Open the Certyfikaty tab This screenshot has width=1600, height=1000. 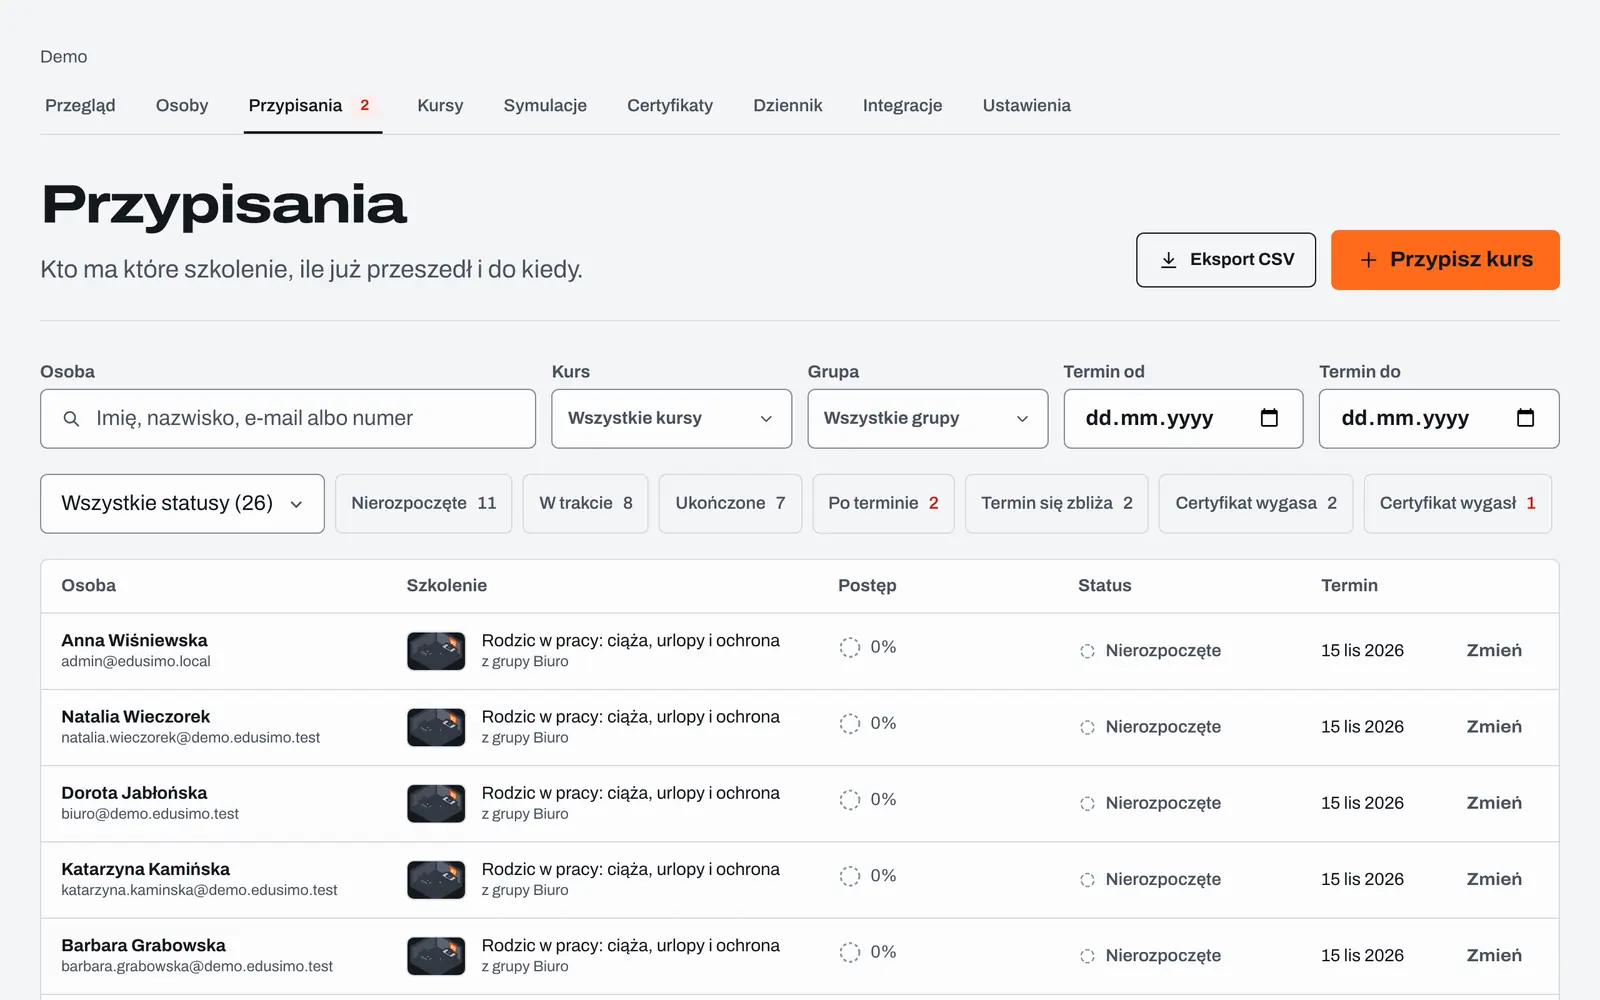coord(670,105)
